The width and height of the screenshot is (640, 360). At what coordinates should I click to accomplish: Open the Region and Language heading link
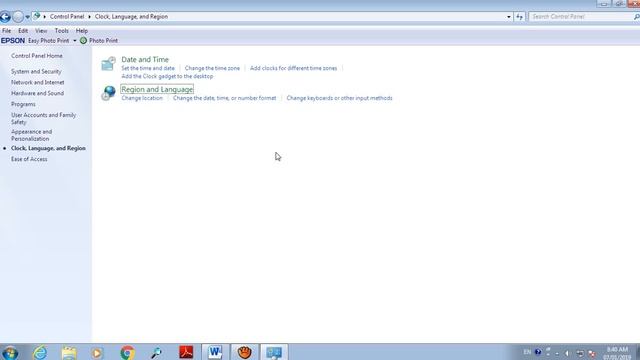[x=157, y=89]
